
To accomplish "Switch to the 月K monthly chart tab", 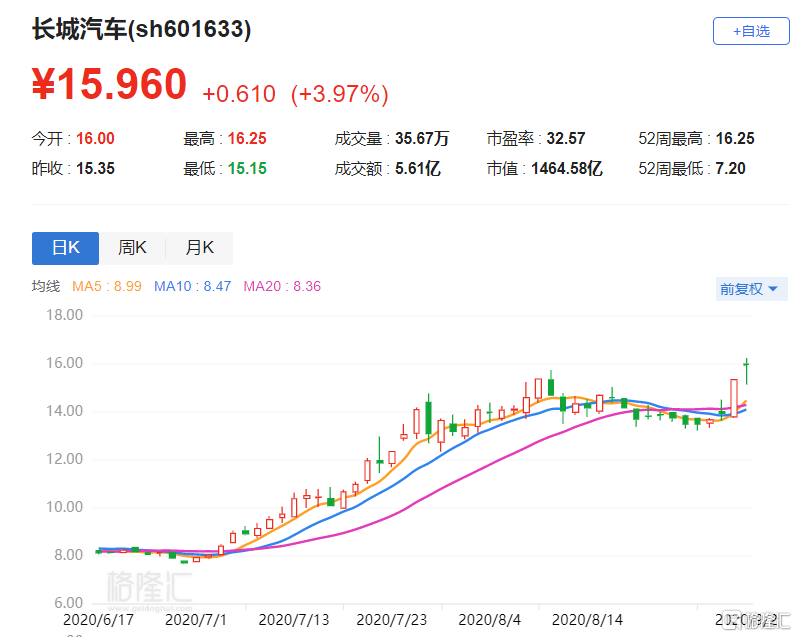I will pos(199,248).
